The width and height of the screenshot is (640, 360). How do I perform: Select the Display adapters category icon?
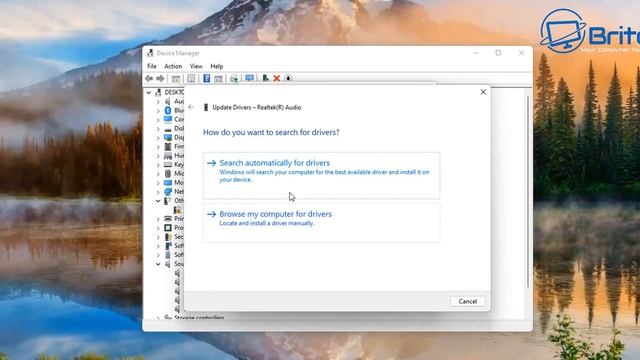(x=168, y=138)
